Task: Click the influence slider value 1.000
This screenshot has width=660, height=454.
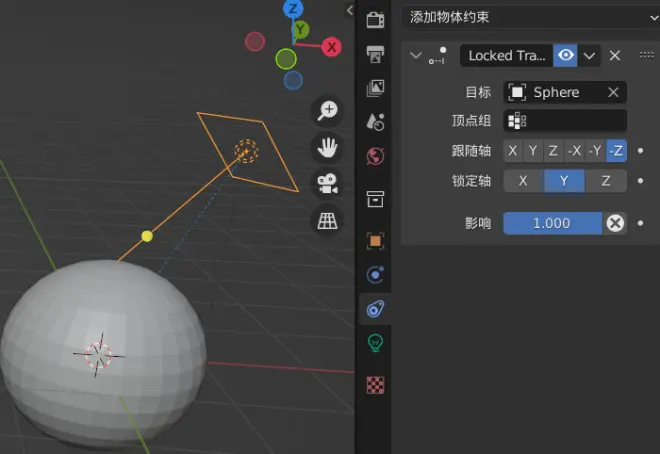Action: [x=552, y=223]
